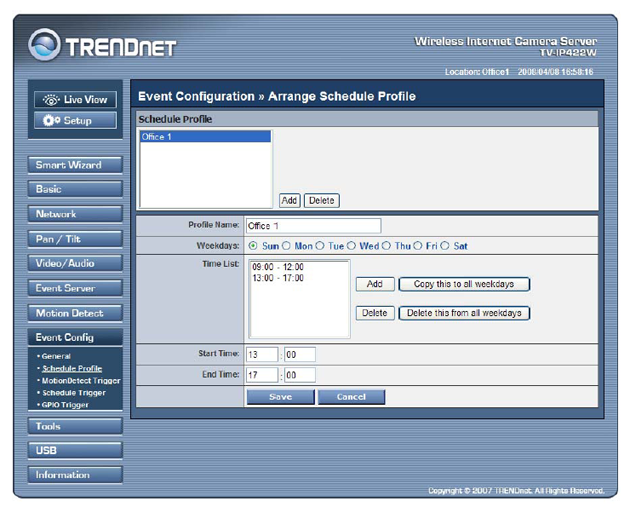This screenshot has width=630, height=507.
Task: Select Office 1 in Schedule Profile list
Action: pyautogui.click(x=205, y=137)
